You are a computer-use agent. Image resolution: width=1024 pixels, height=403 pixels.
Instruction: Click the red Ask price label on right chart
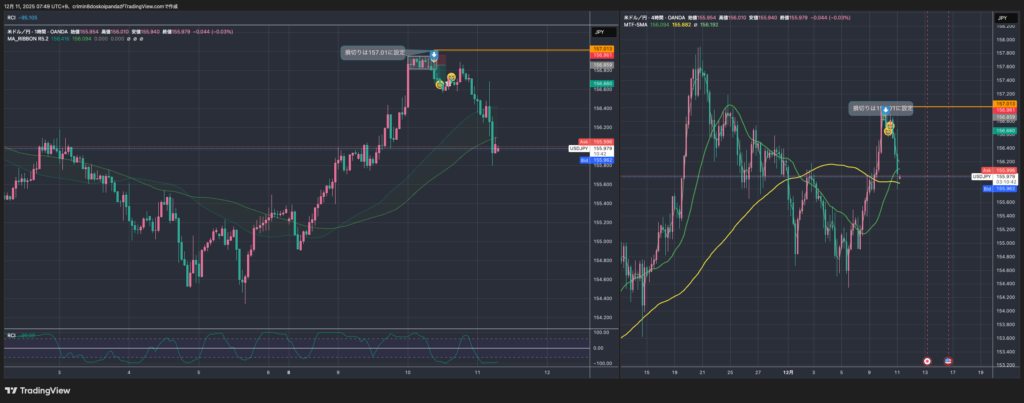[x=1004, y=171]
